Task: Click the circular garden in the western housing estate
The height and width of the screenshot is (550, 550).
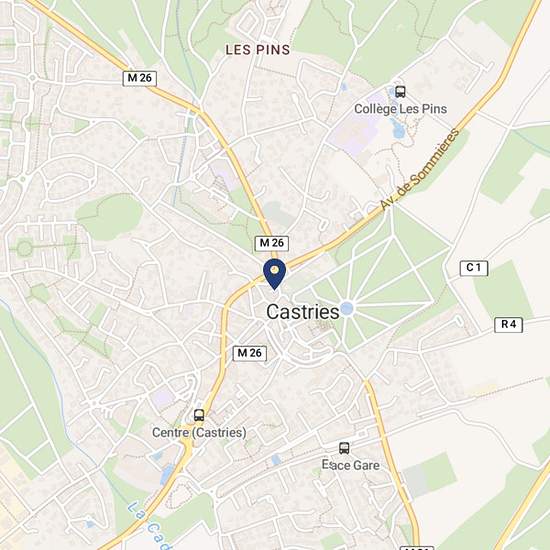Action: coord(25,249)
